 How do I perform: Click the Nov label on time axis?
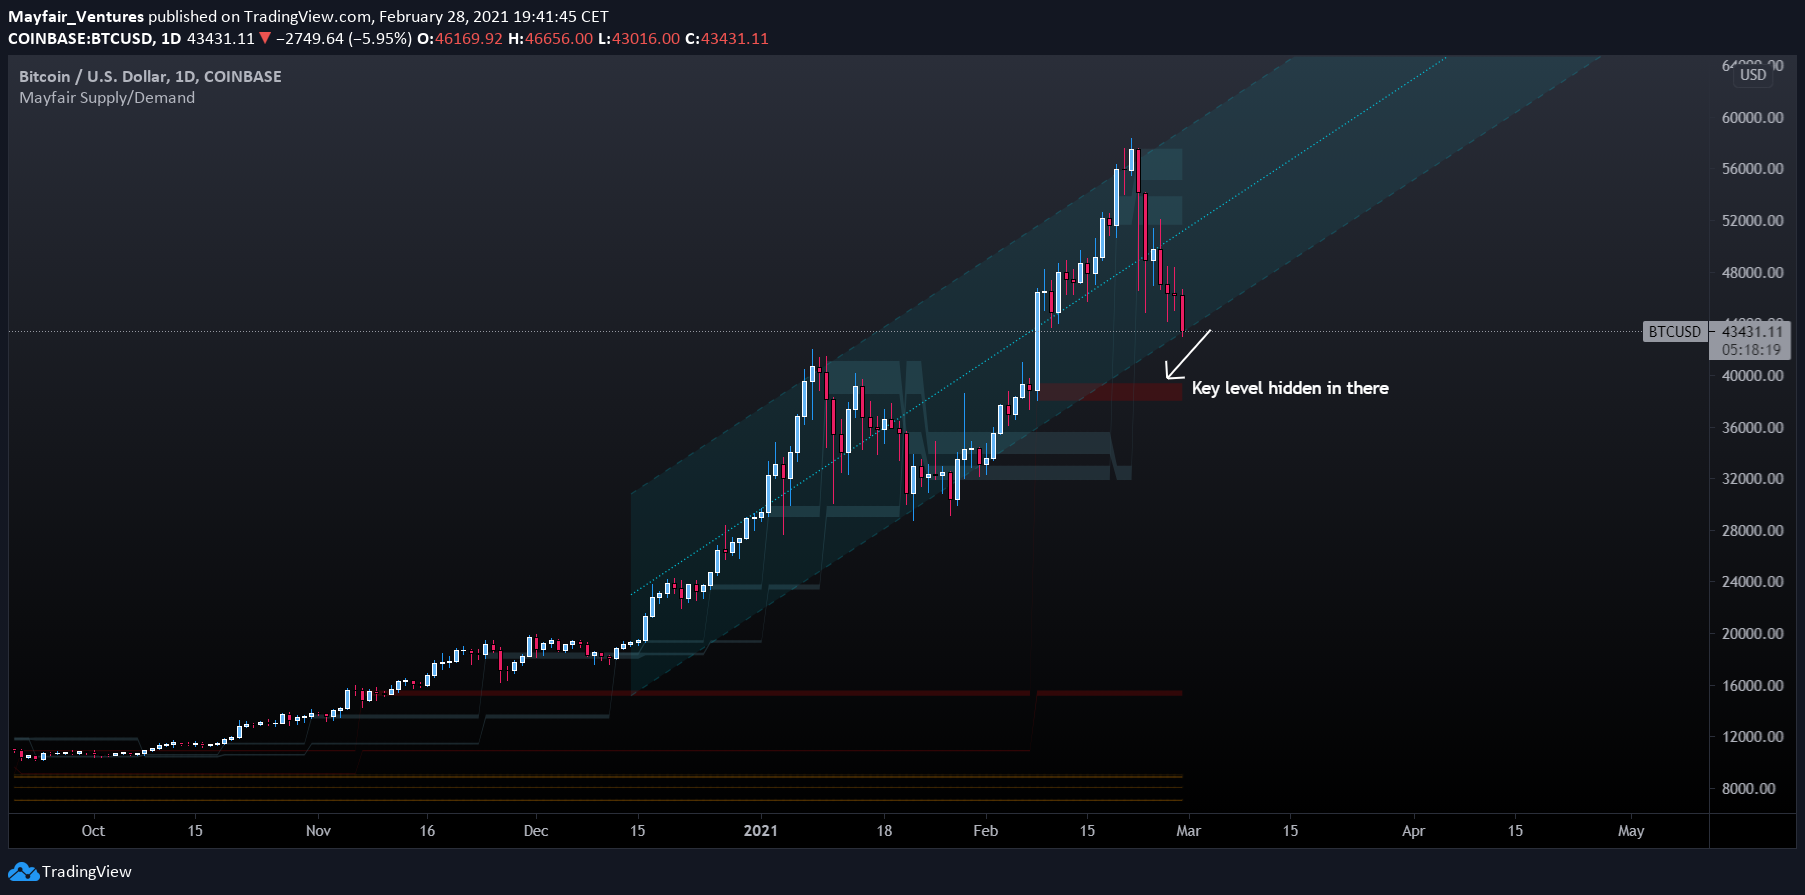click(x=318, y=831)
